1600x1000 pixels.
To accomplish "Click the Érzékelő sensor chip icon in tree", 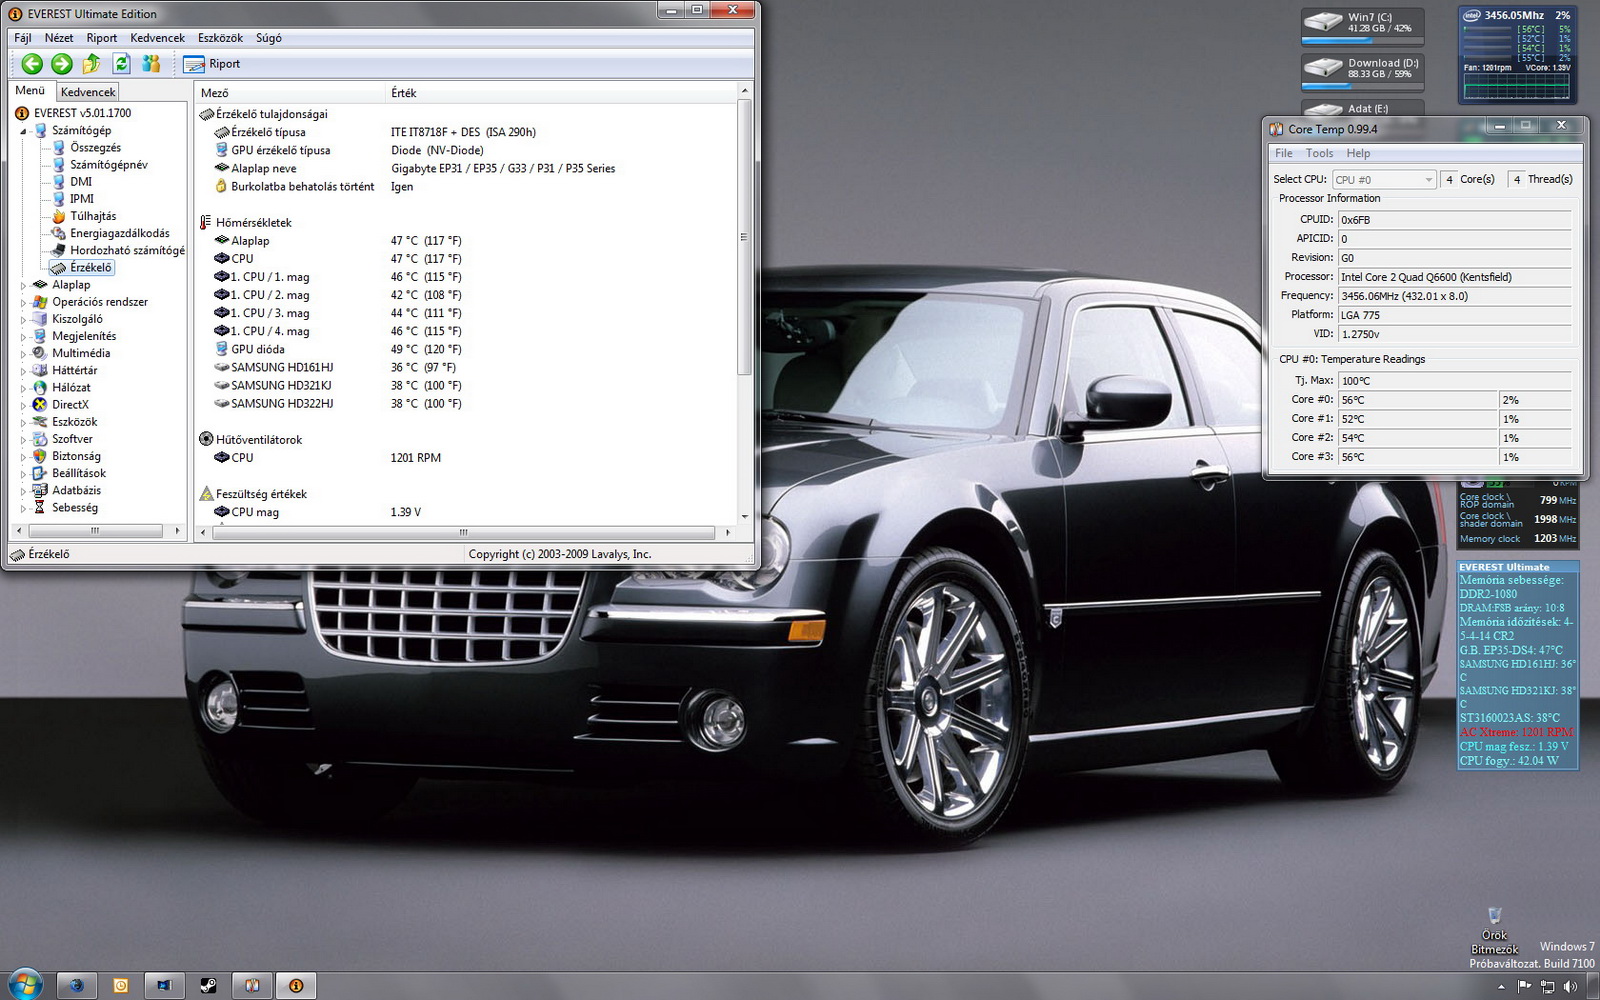I will click(x=58, y=268).
